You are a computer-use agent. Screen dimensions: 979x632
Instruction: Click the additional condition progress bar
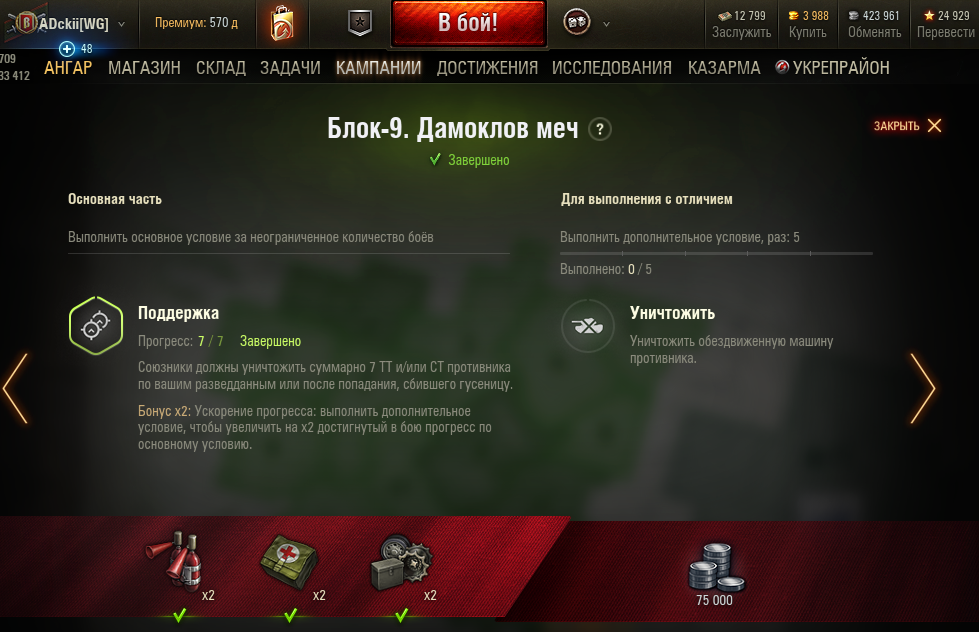tap(716, 254)
